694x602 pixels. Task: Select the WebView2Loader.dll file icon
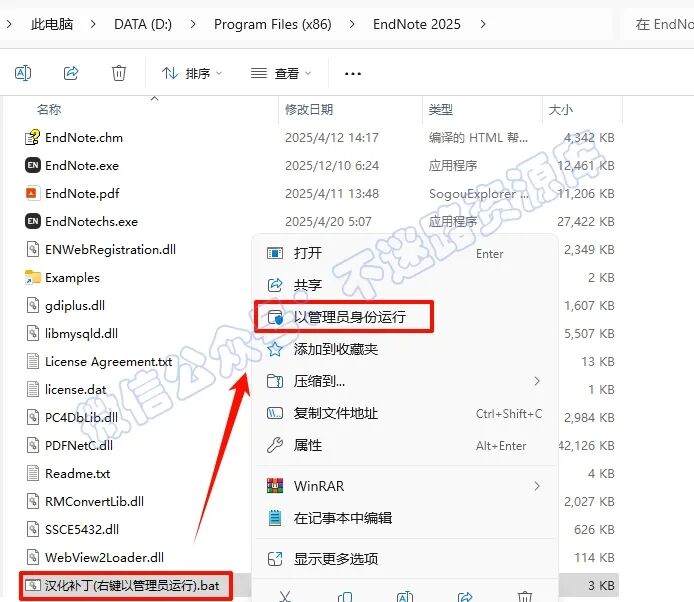point(33,557)
